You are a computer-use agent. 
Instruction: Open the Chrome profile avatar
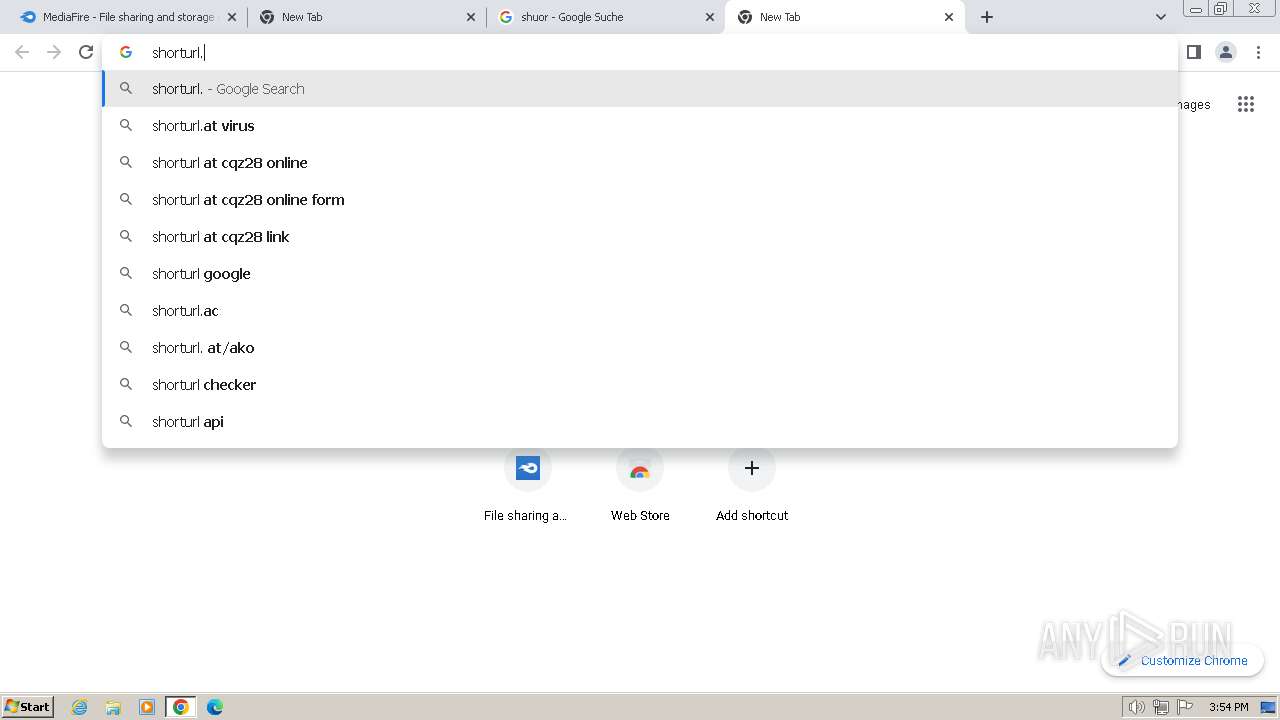[x=1225, y=52]
